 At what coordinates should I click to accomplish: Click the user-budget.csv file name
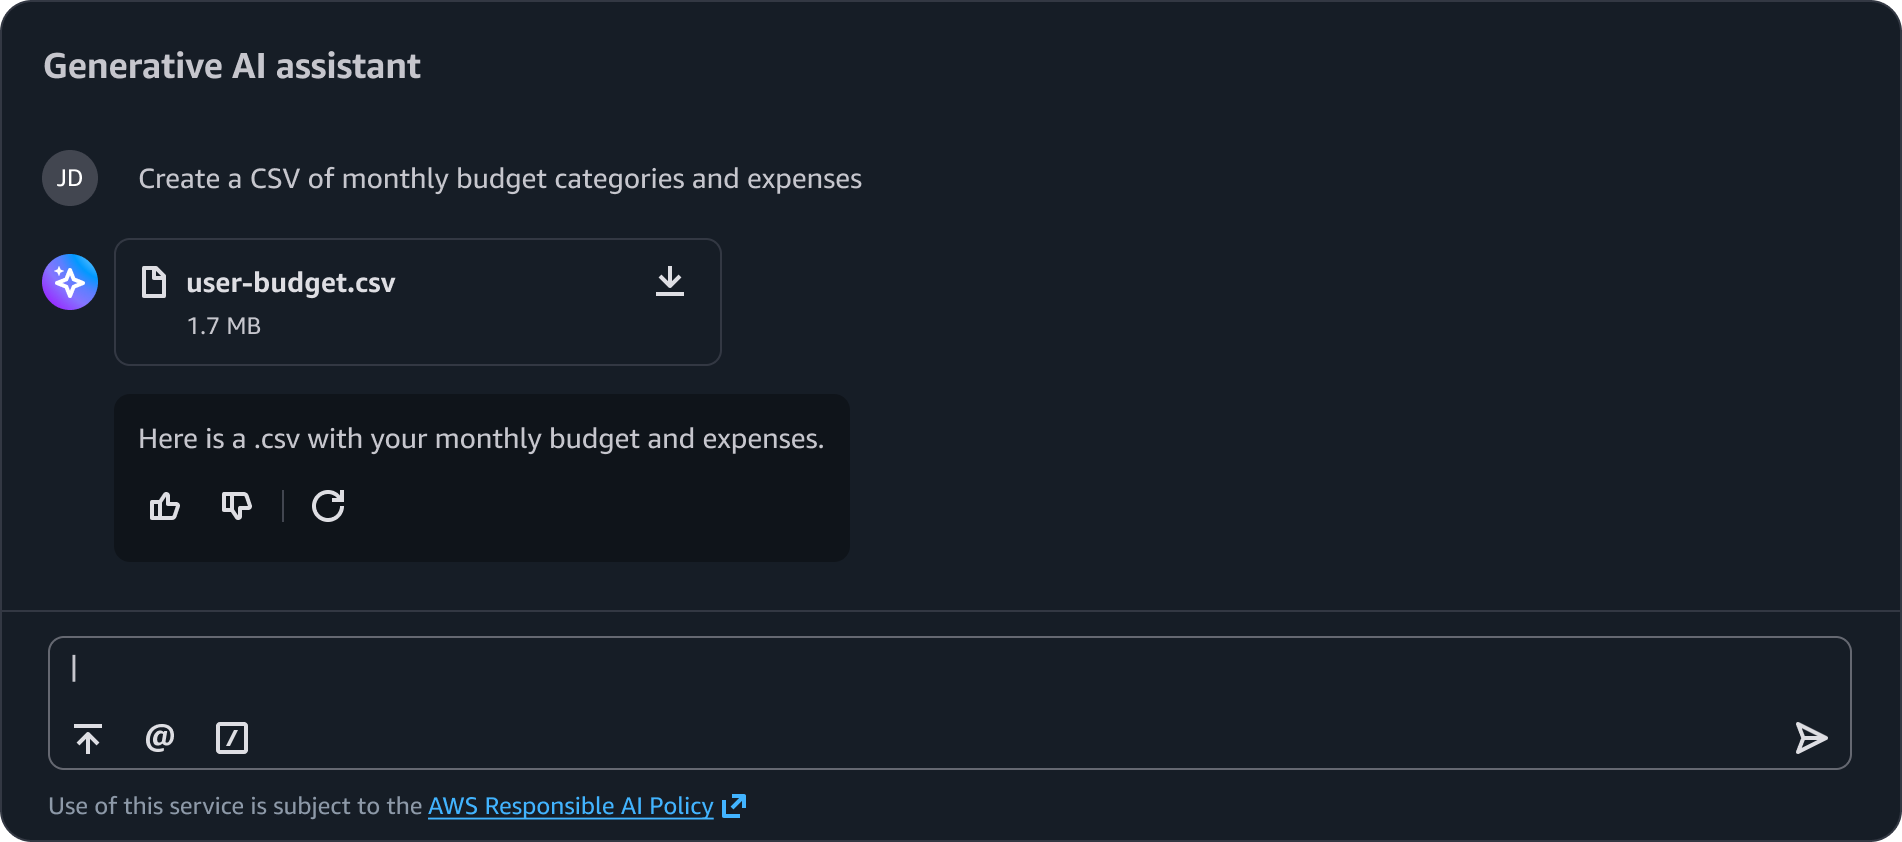tap(291, 283)
